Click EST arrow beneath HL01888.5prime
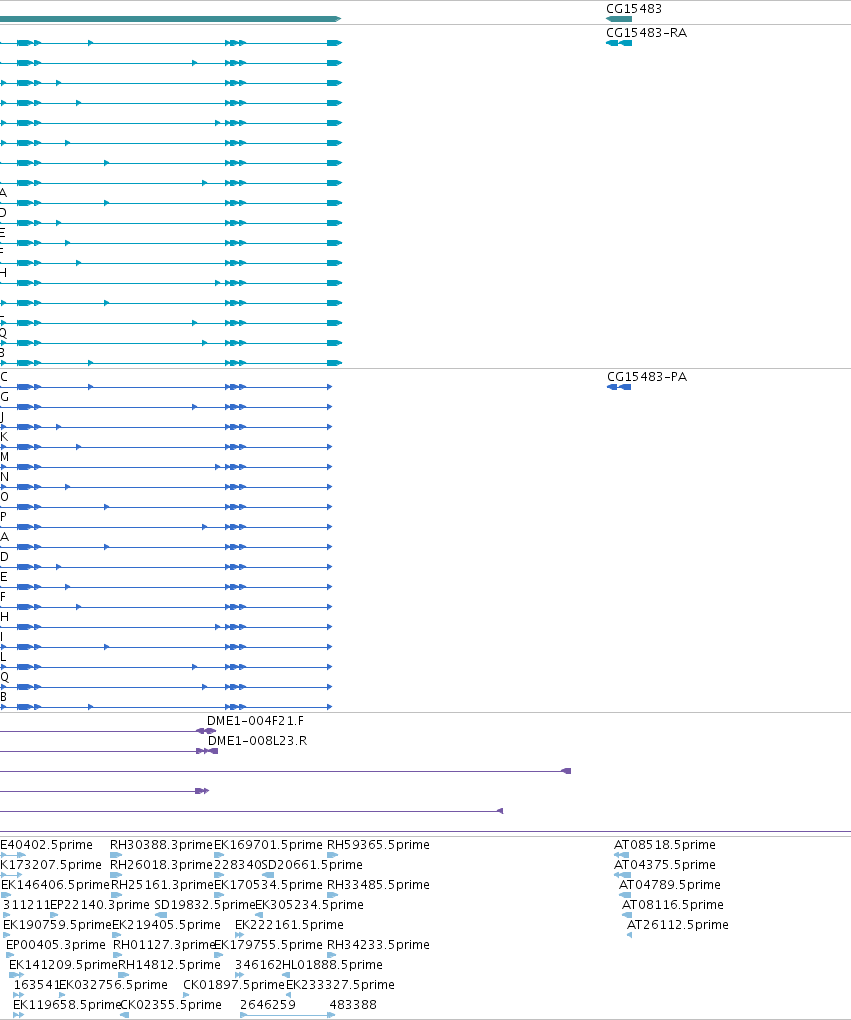 click(x=286, y=975)
